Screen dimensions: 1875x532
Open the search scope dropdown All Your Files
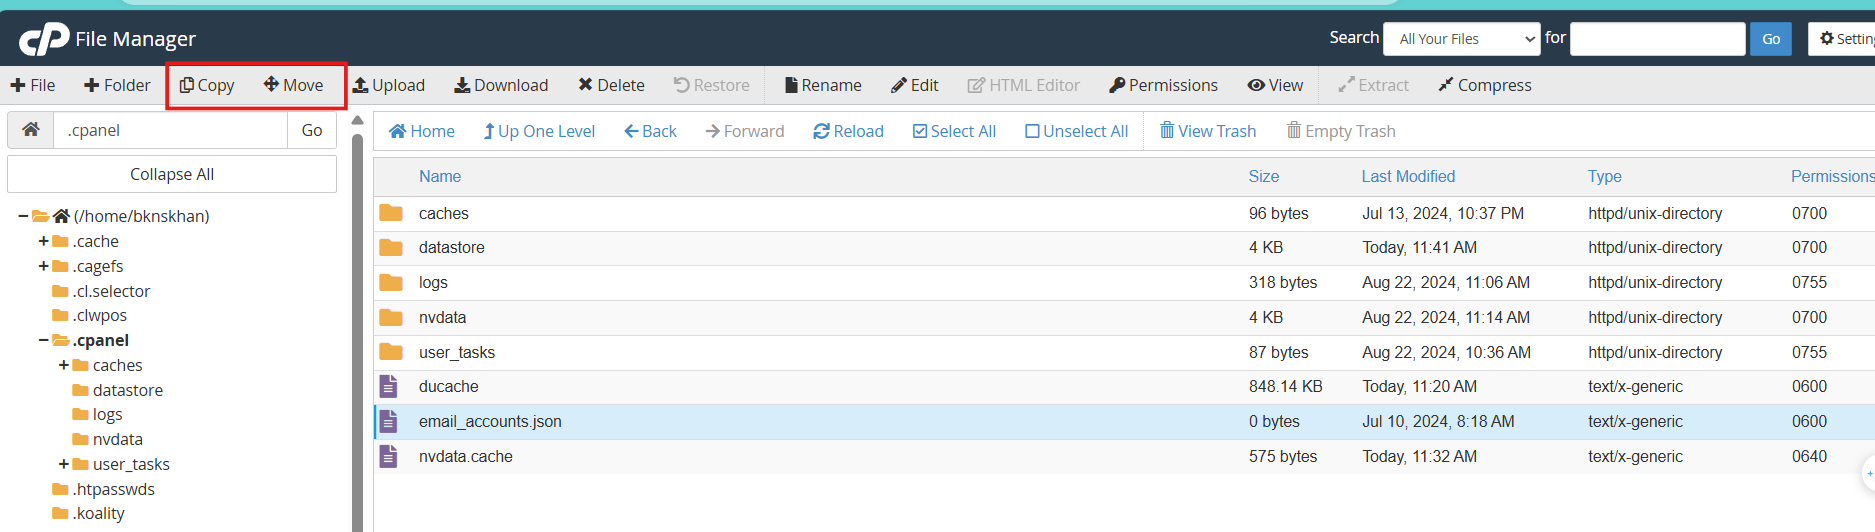coord(1461,39)
